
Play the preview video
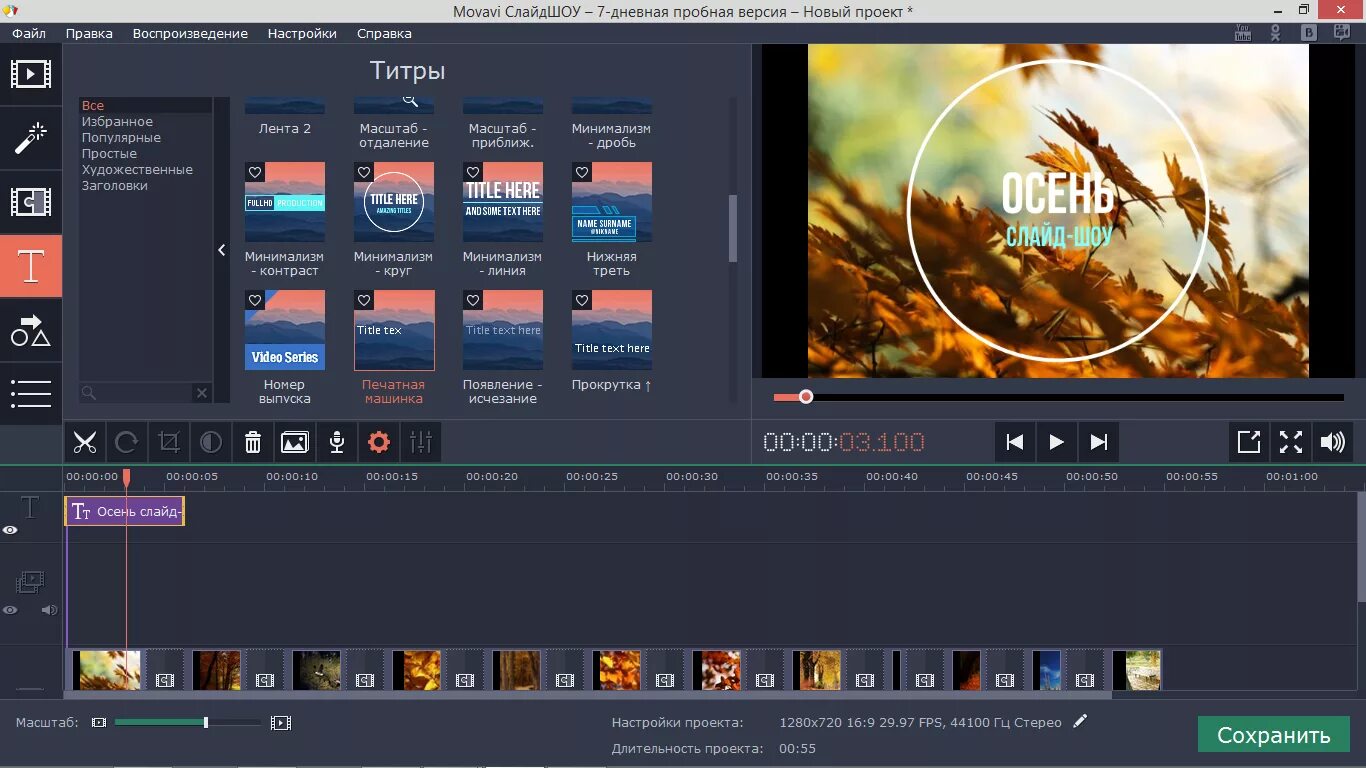coord(1056,441)
